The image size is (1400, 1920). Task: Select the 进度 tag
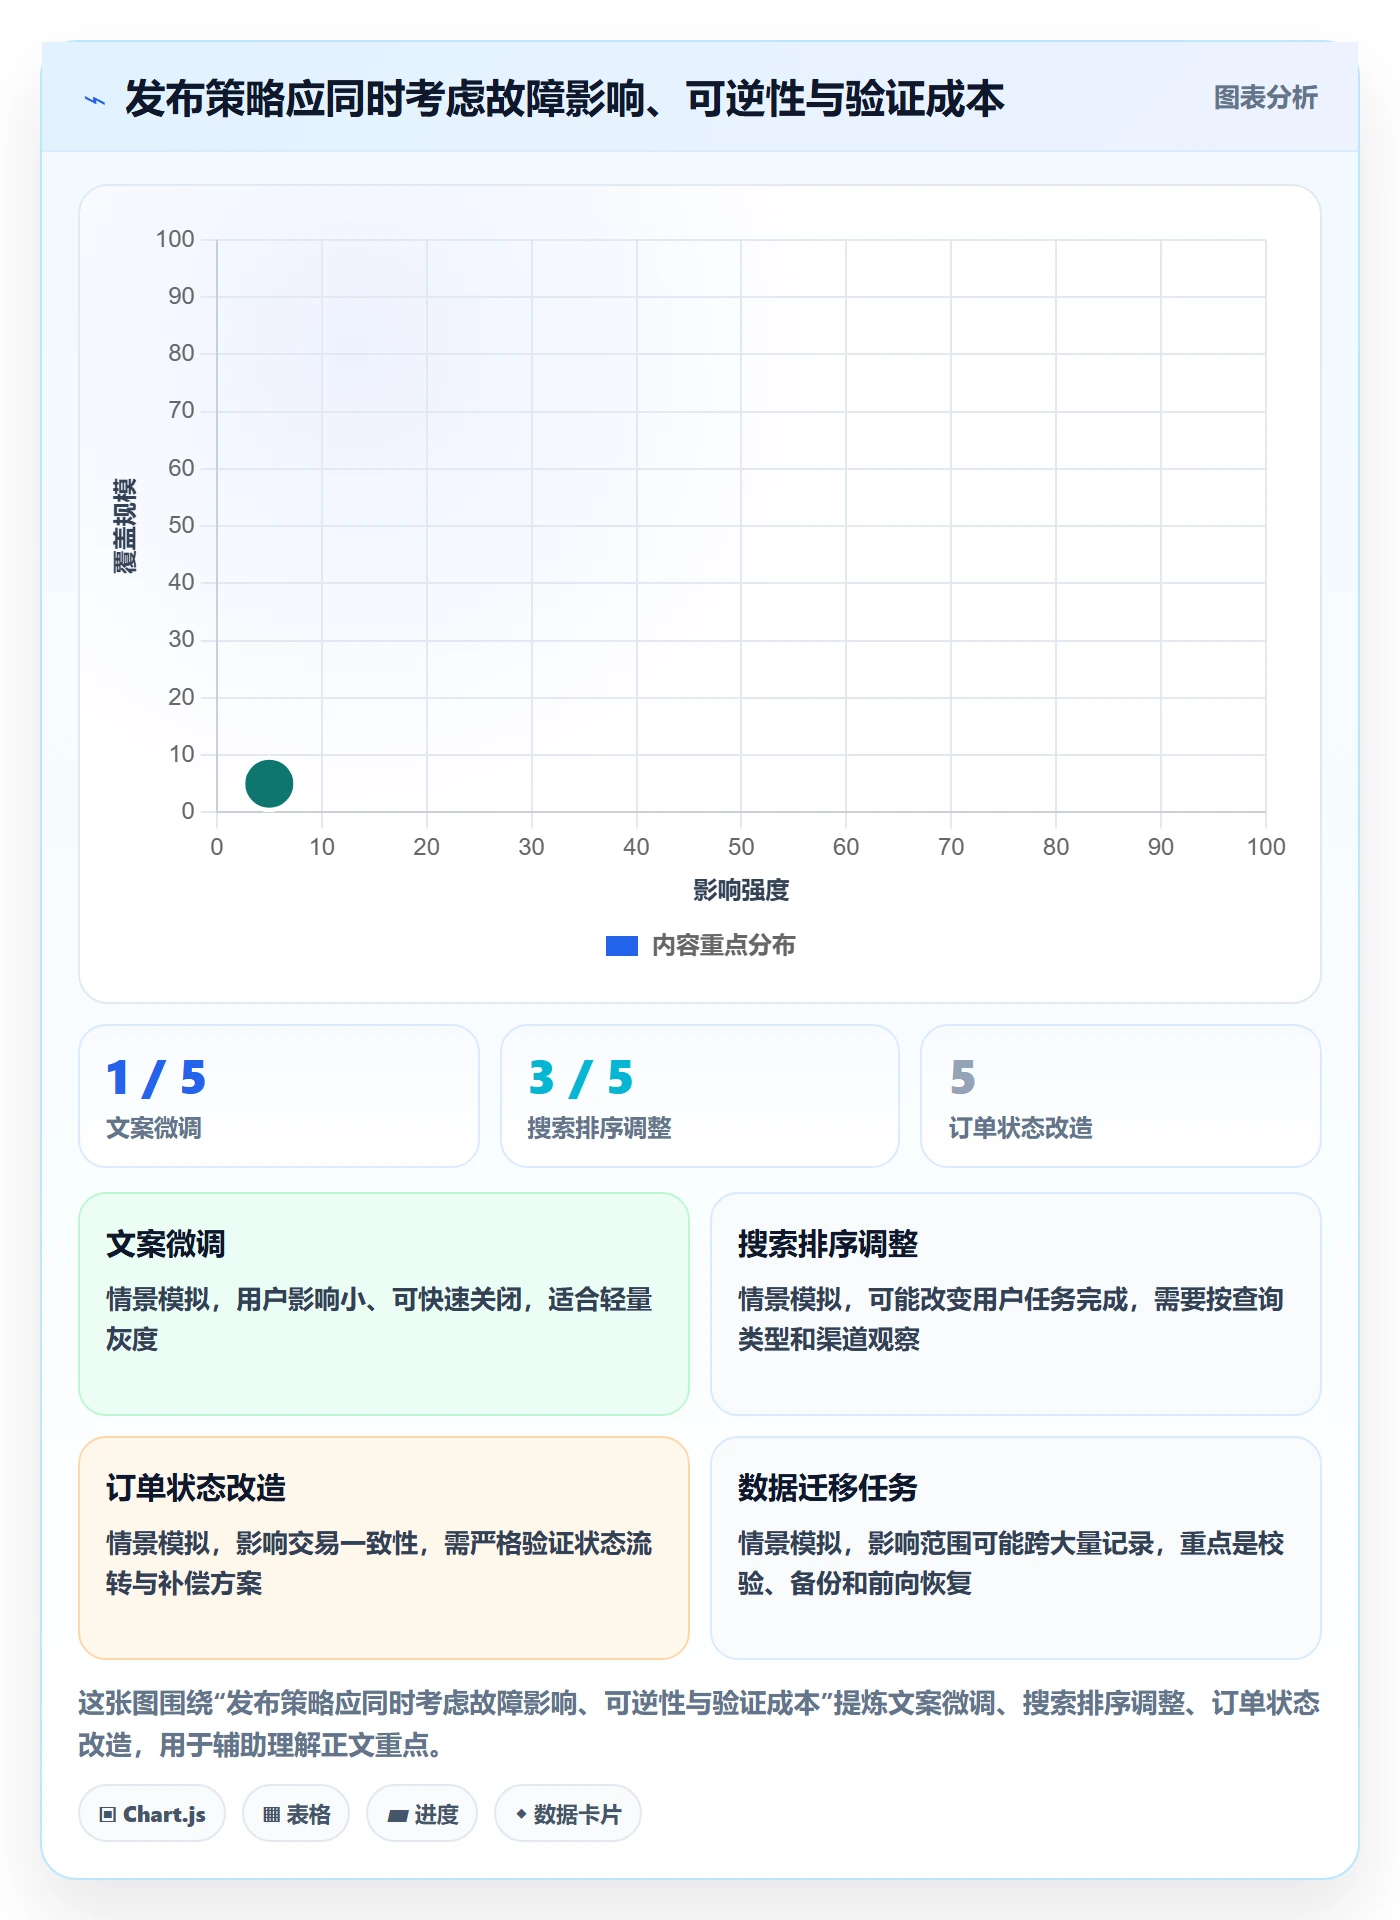point(422,1814)
